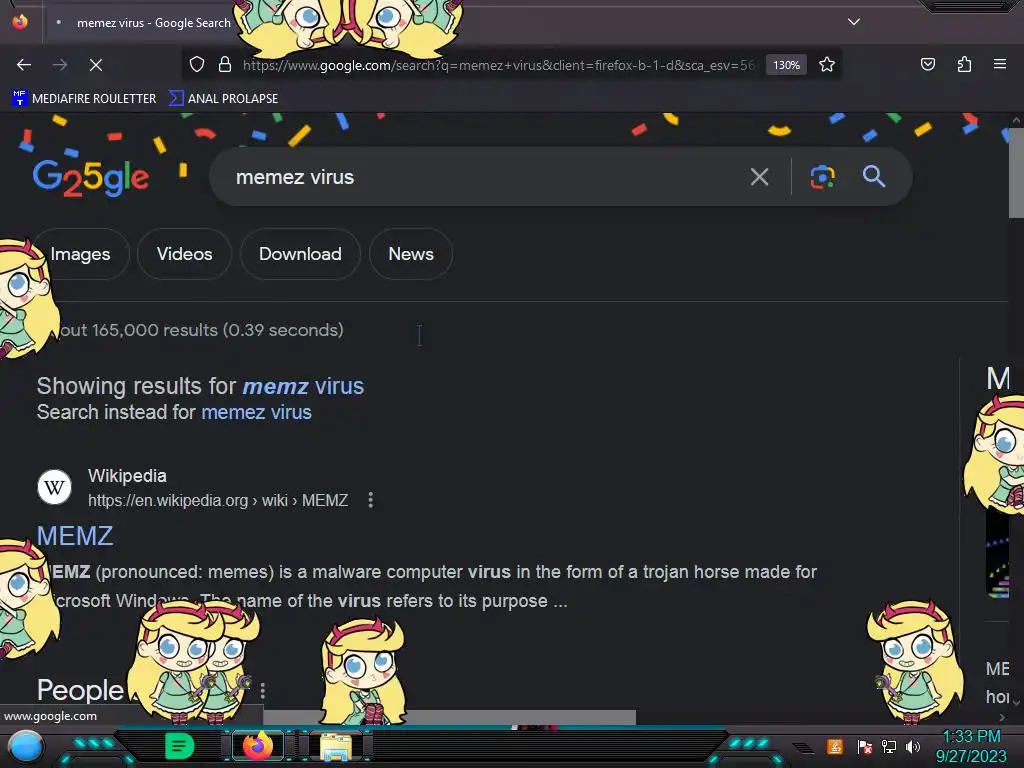Click the Google 25th anniversary logo
1024x768 pixels.
click(91, 178)
